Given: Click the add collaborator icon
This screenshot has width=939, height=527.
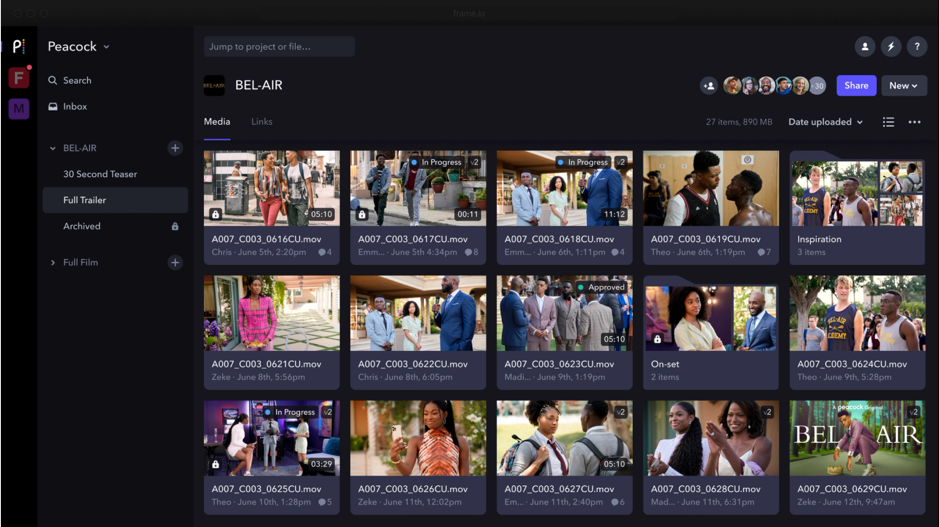Looking at the screenshot, I should [x=709, y=86].
